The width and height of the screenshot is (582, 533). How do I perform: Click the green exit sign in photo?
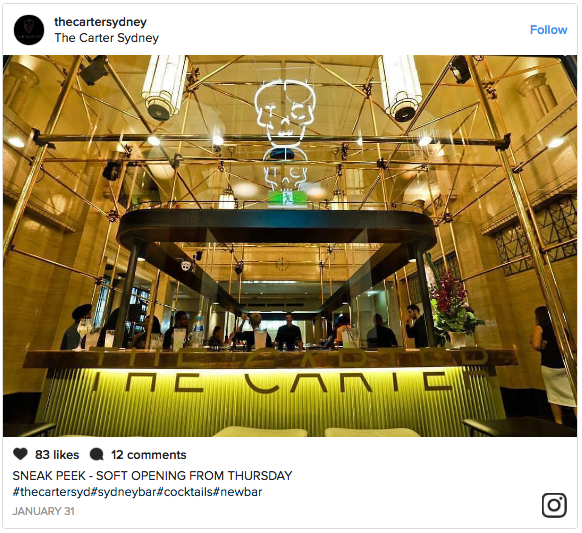(287, 199)
